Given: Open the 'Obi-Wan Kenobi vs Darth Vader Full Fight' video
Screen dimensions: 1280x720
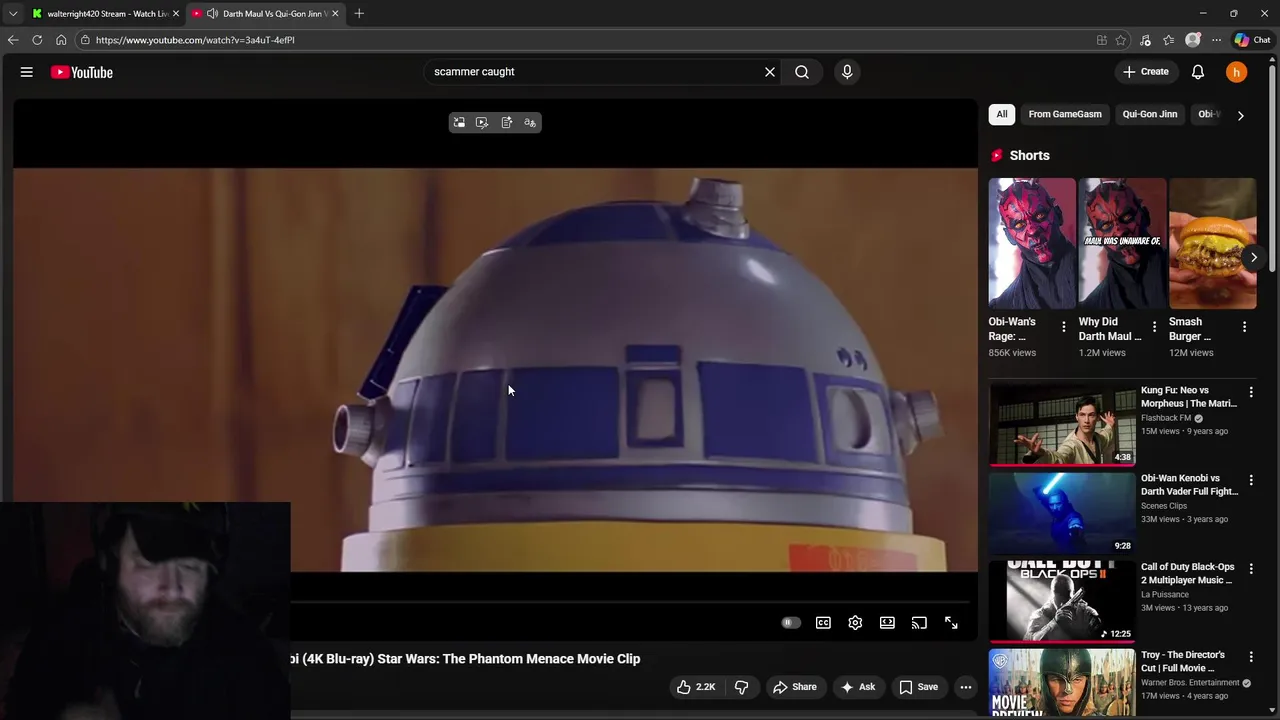Looking at the screenshot, I should coord(1190,485).
